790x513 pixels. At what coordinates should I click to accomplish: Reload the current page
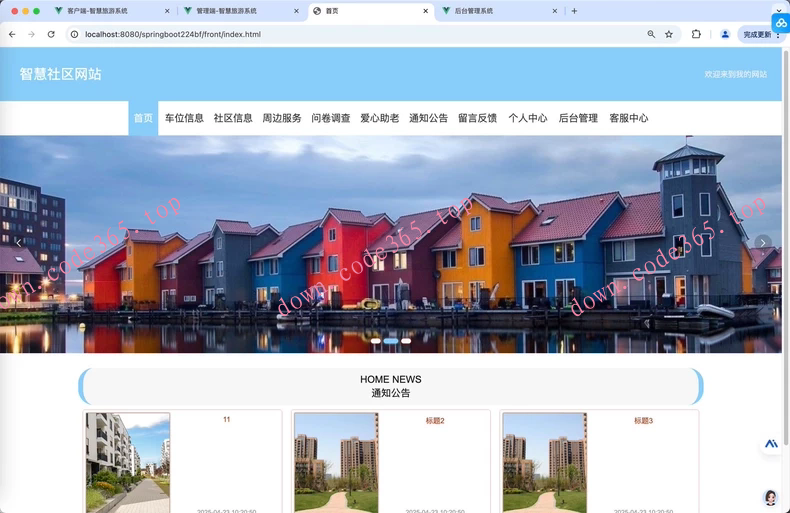coord(51,34)
